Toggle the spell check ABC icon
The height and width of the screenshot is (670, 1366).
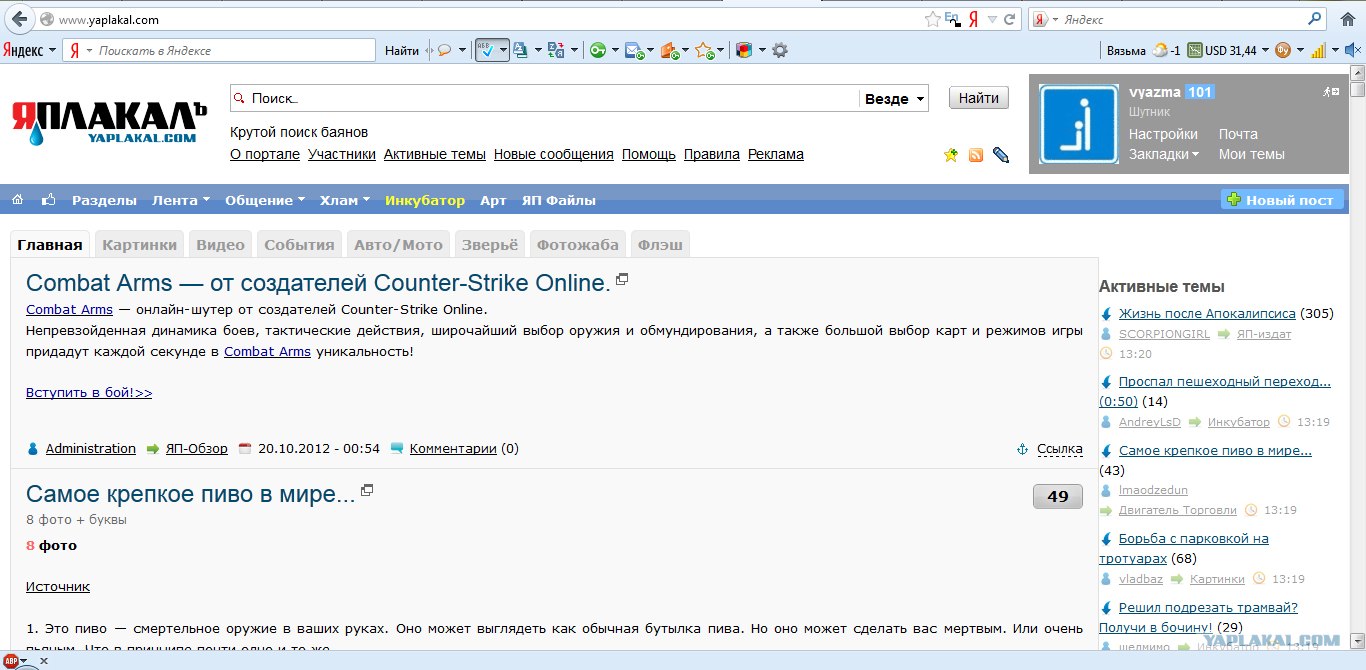point(486,50)
